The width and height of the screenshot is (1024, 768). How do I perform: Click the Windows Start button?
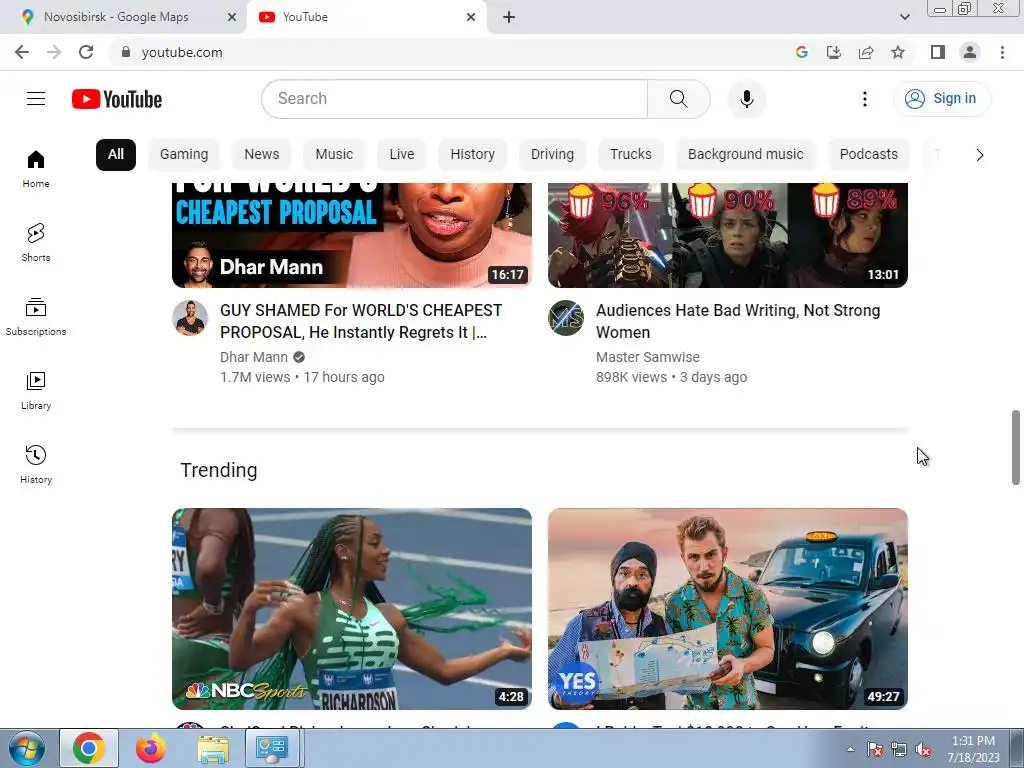click(x=27, y=748)
